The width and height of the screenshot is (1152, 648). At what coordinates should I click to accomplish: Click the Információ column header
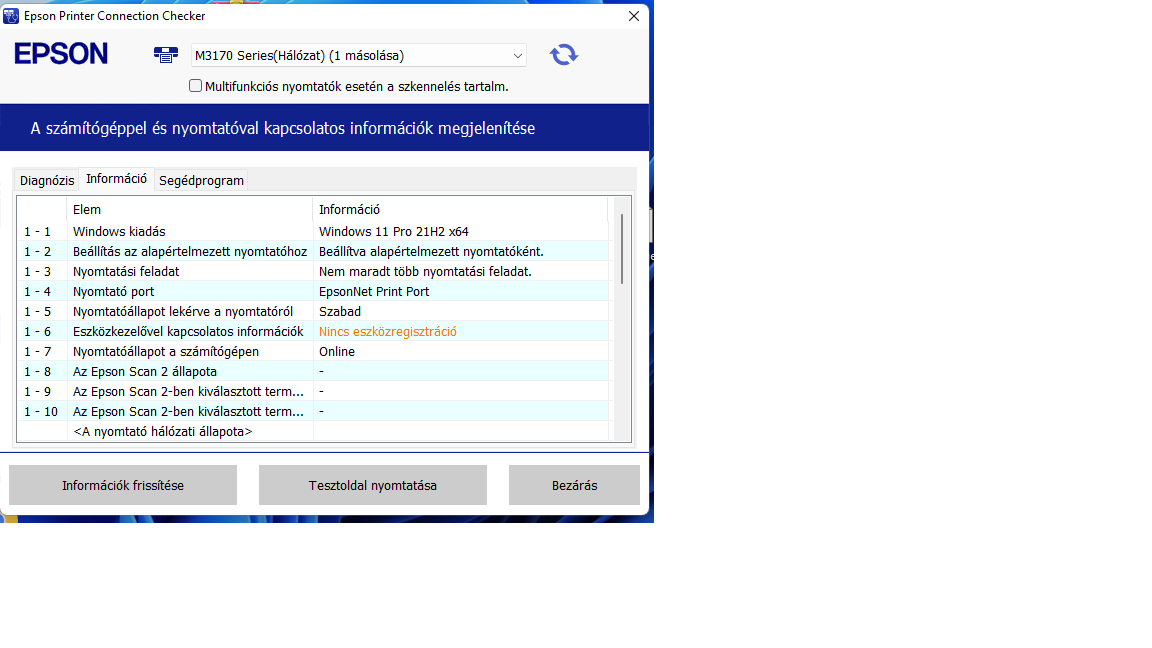point(461,209)
